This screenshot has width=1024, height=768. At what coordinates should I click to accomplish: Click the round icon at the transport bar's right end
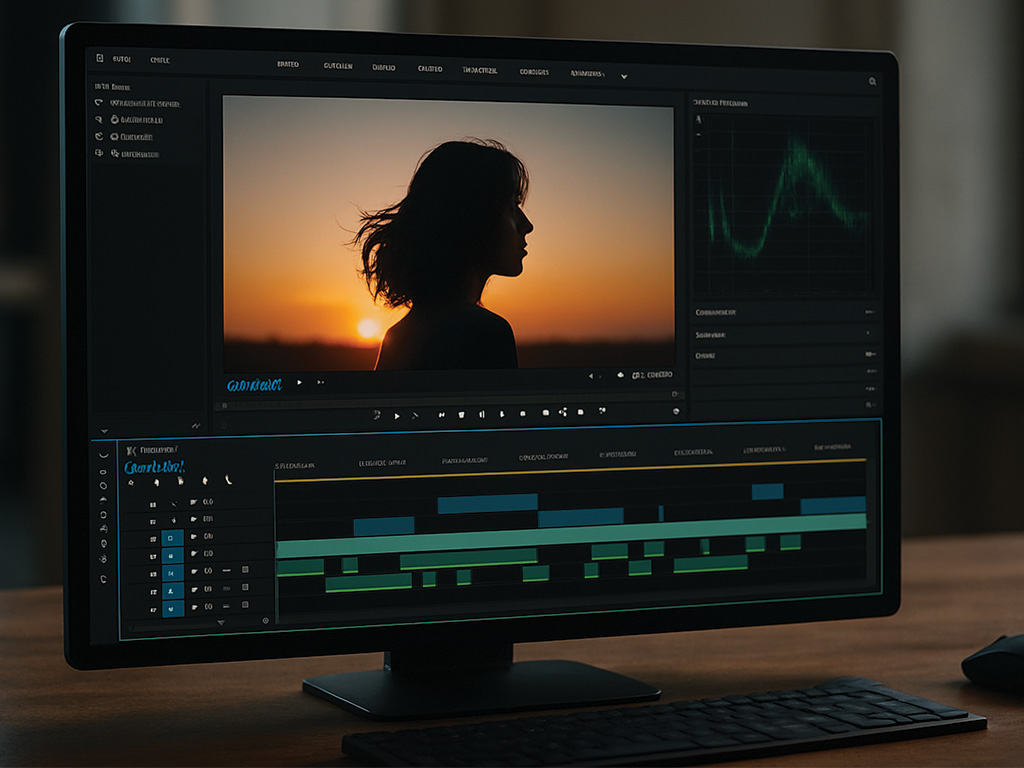676,411
